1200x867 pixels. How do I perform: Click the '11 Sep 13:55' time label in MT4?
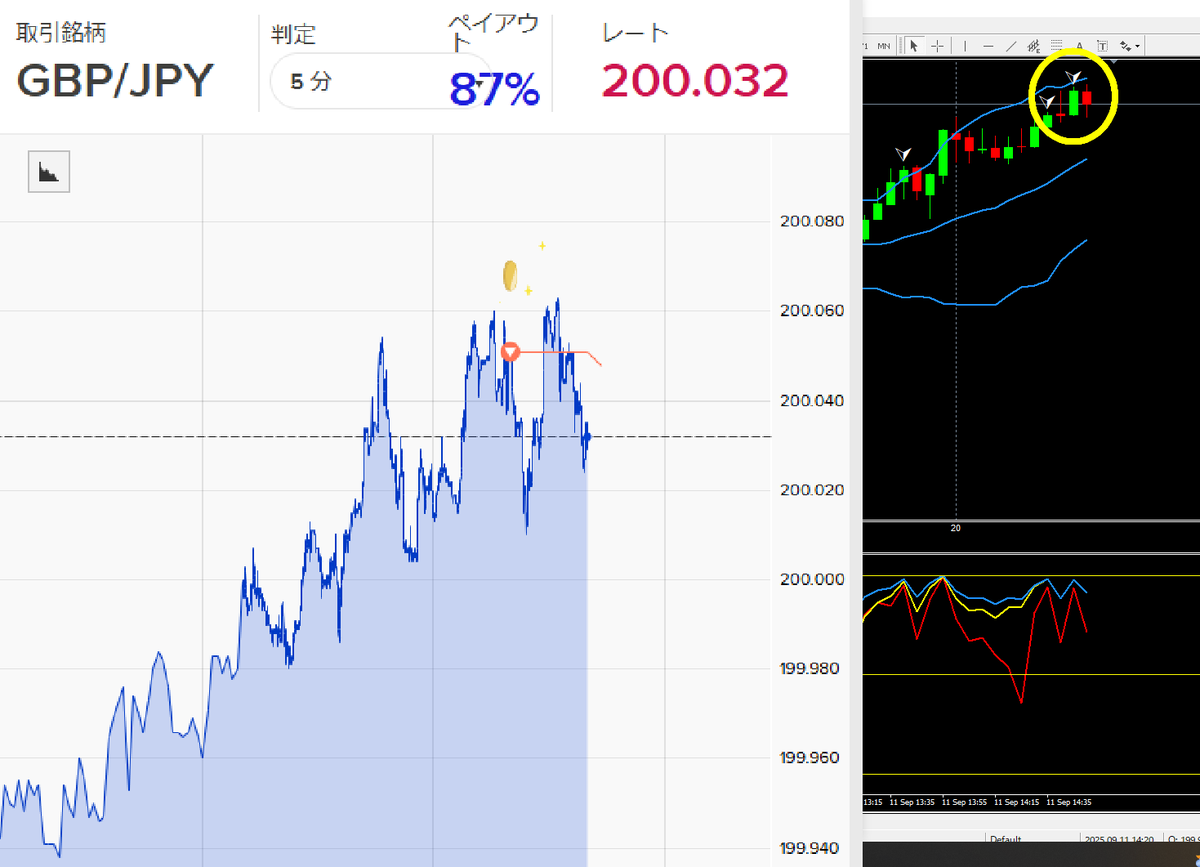click(963, 802)
